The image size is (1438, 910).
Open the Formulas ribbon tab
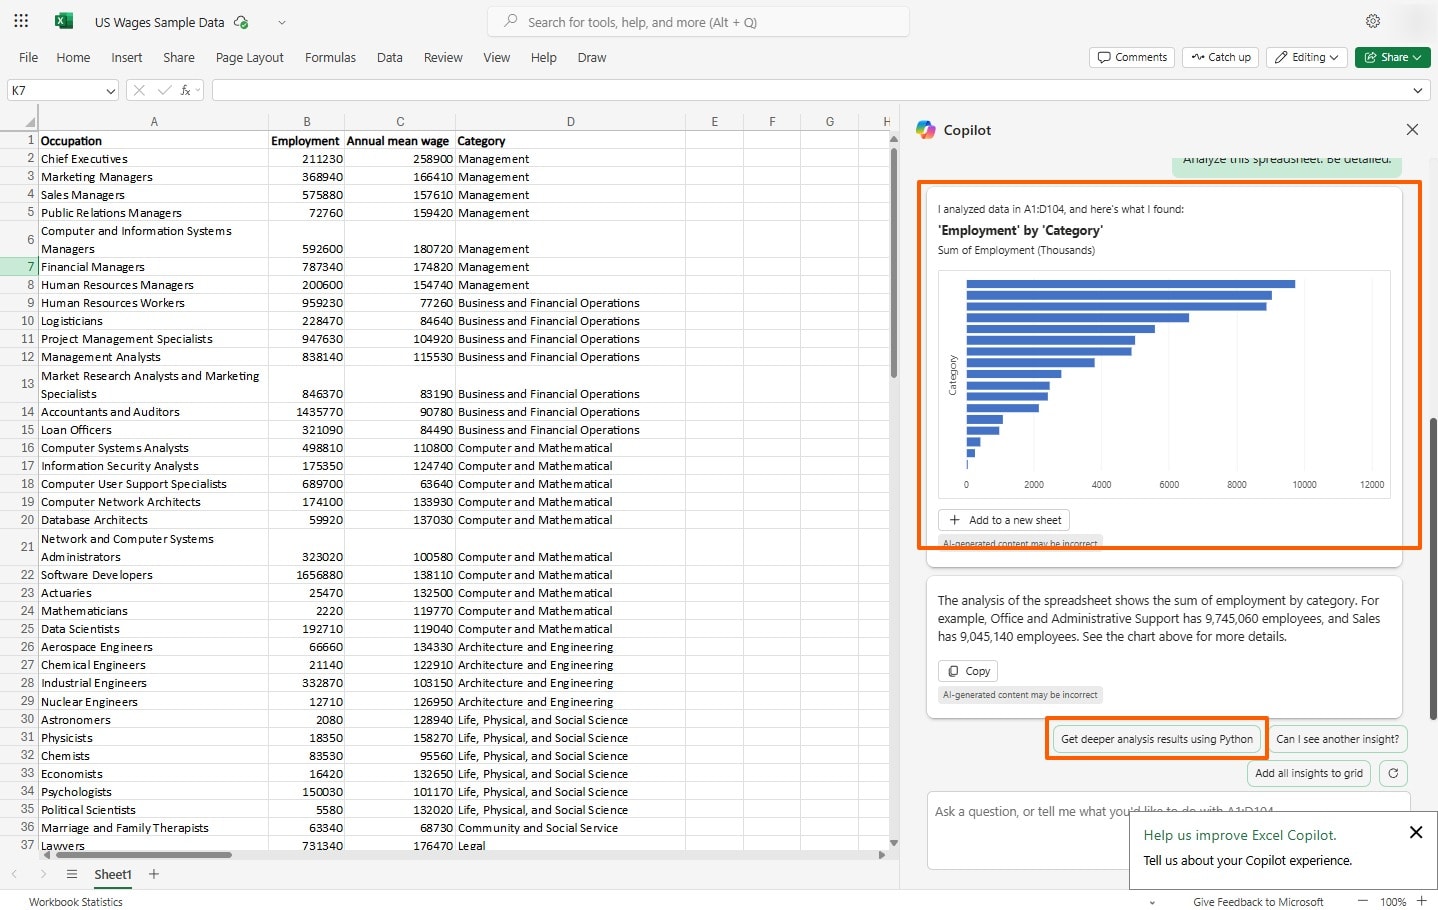[x=330, y=58]
